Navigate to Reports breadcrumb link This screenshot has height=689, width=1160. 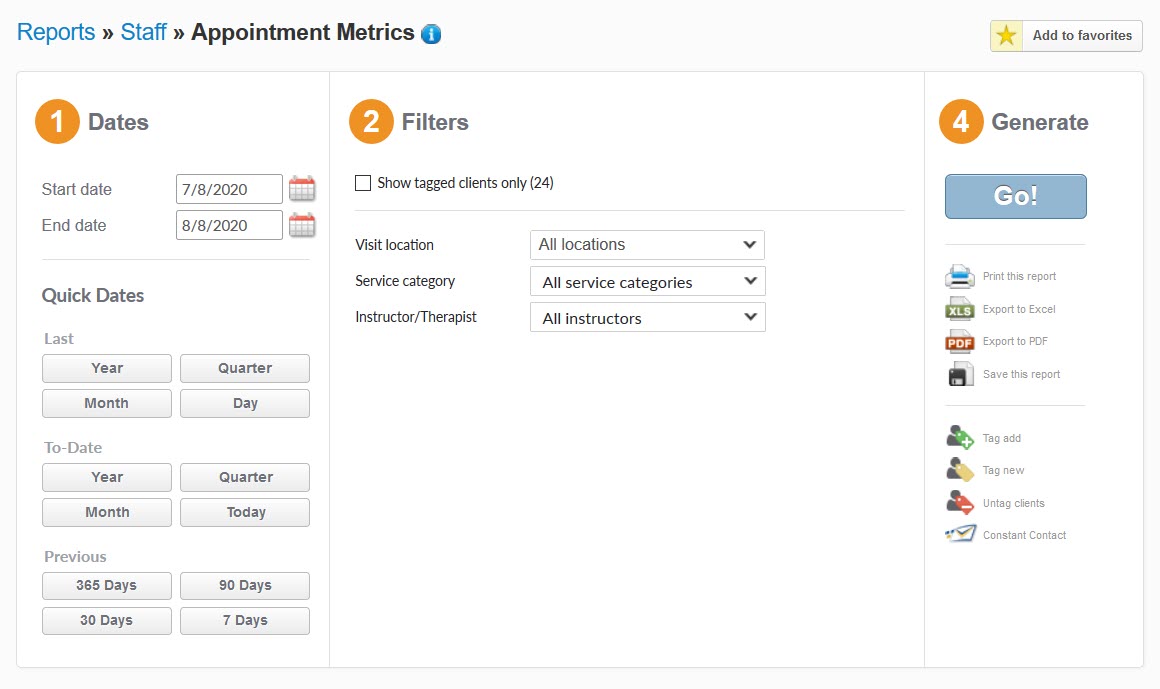[x=55, y=31]
